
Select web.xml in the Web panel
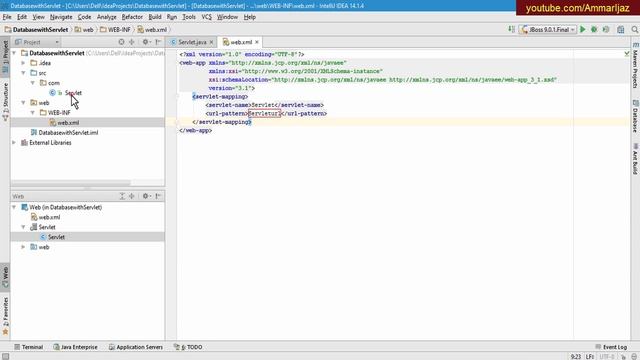click(49, 217)
